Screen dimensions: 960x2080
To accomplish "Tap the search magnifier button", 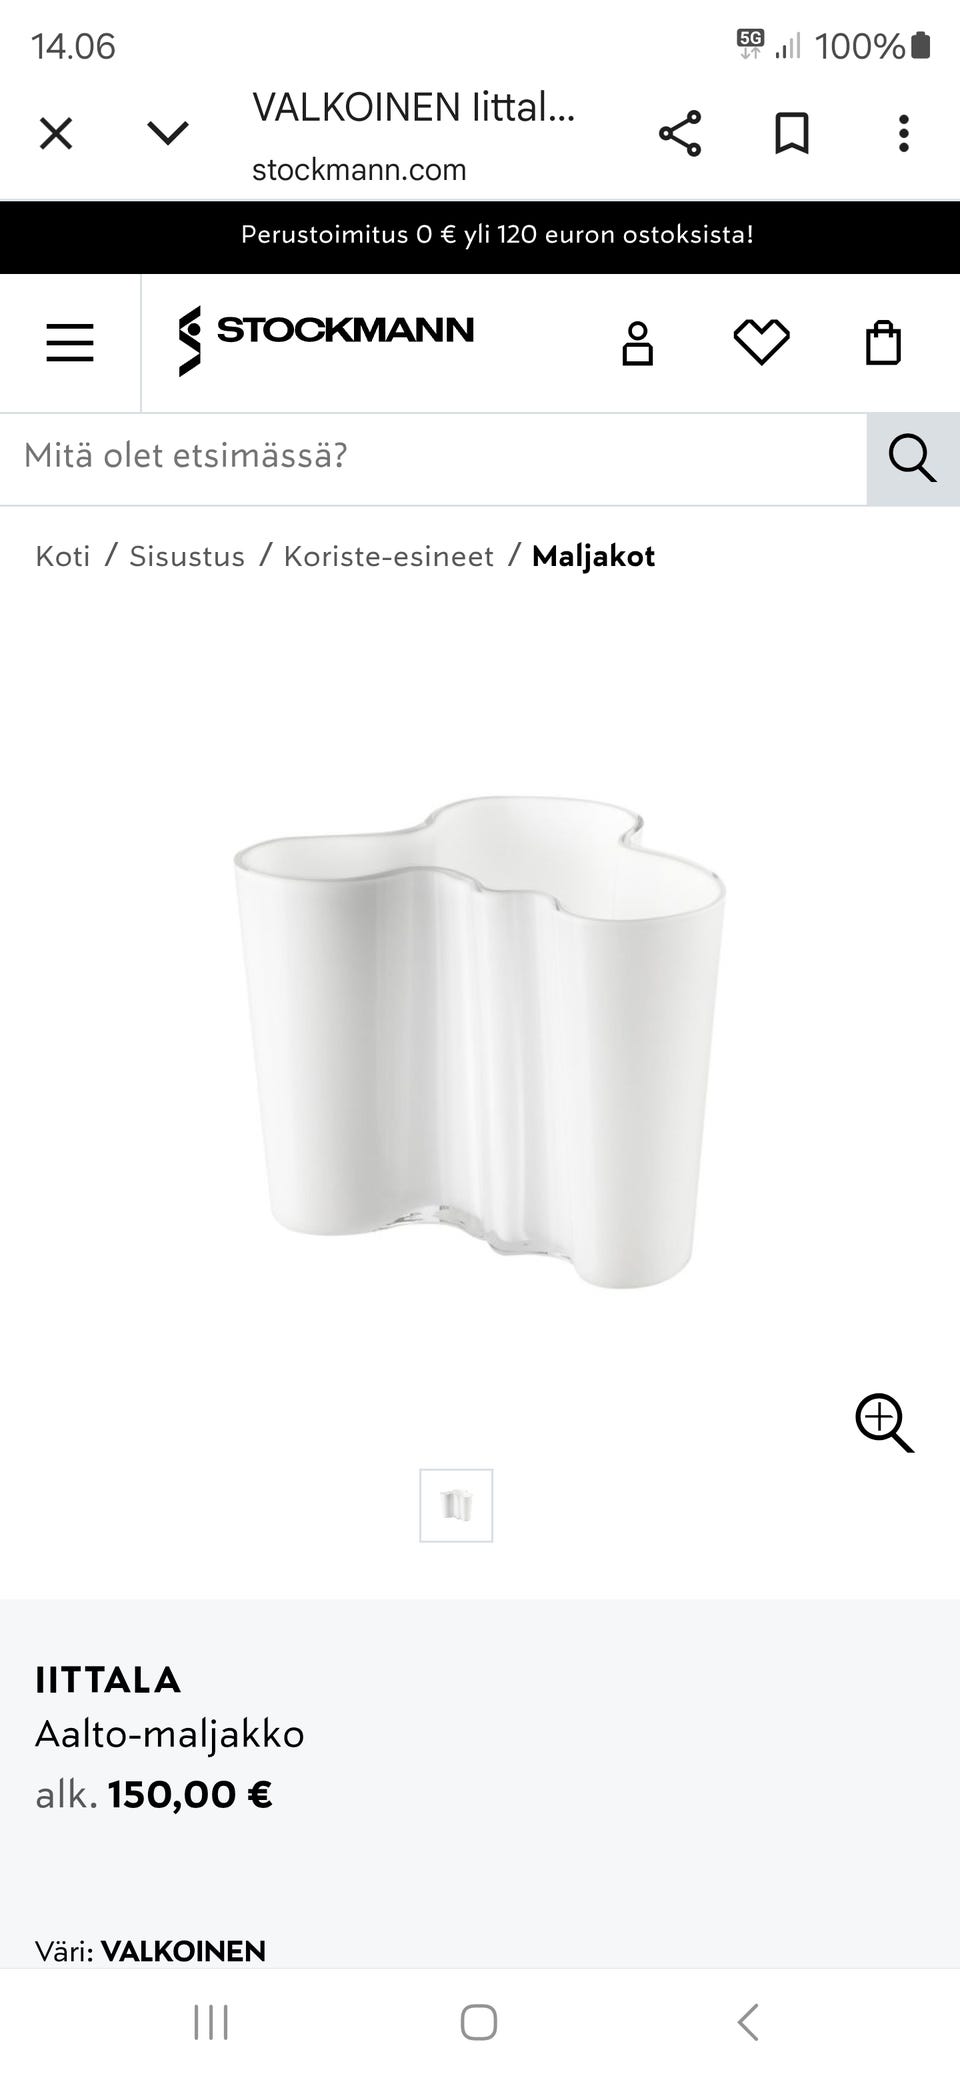I will (913, 459).
